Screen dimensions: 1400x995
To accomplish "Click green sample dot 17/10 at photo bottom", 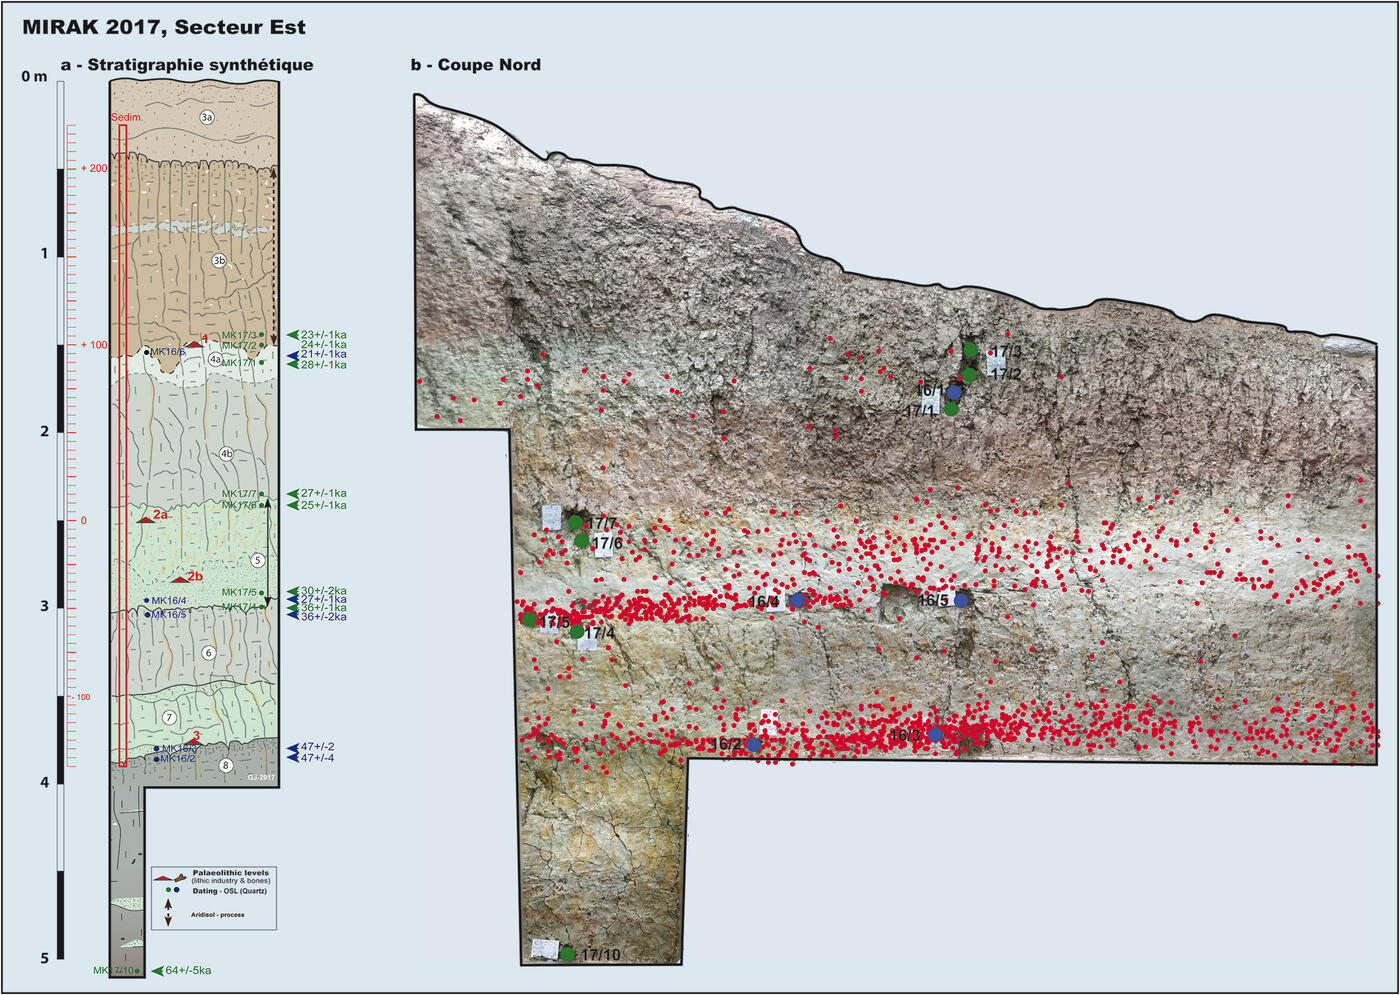I will click(x=567, y=954).
